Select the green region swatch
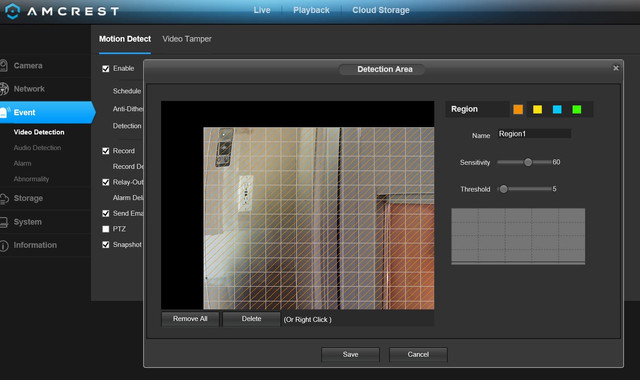Screen dimensions: 640x380 (577, 109)
